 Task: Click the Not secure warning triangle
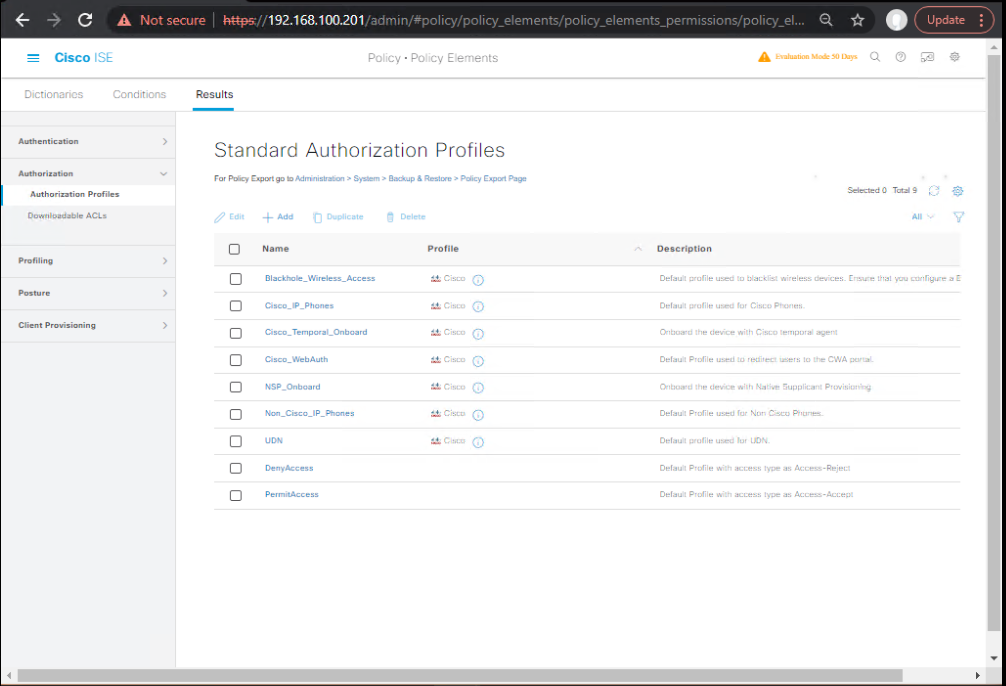click(124, 21)
